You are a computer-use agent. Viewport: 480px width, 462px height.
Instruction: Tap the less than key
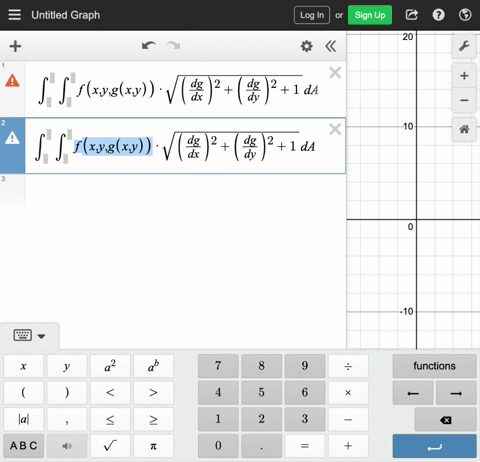pos(110,393)
